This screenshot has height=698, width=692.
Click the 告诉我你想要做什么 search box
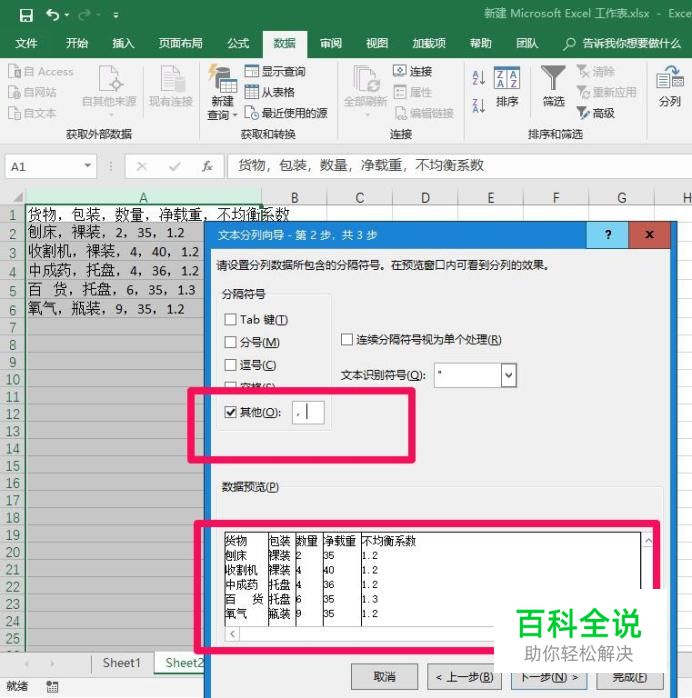(622, 43)
